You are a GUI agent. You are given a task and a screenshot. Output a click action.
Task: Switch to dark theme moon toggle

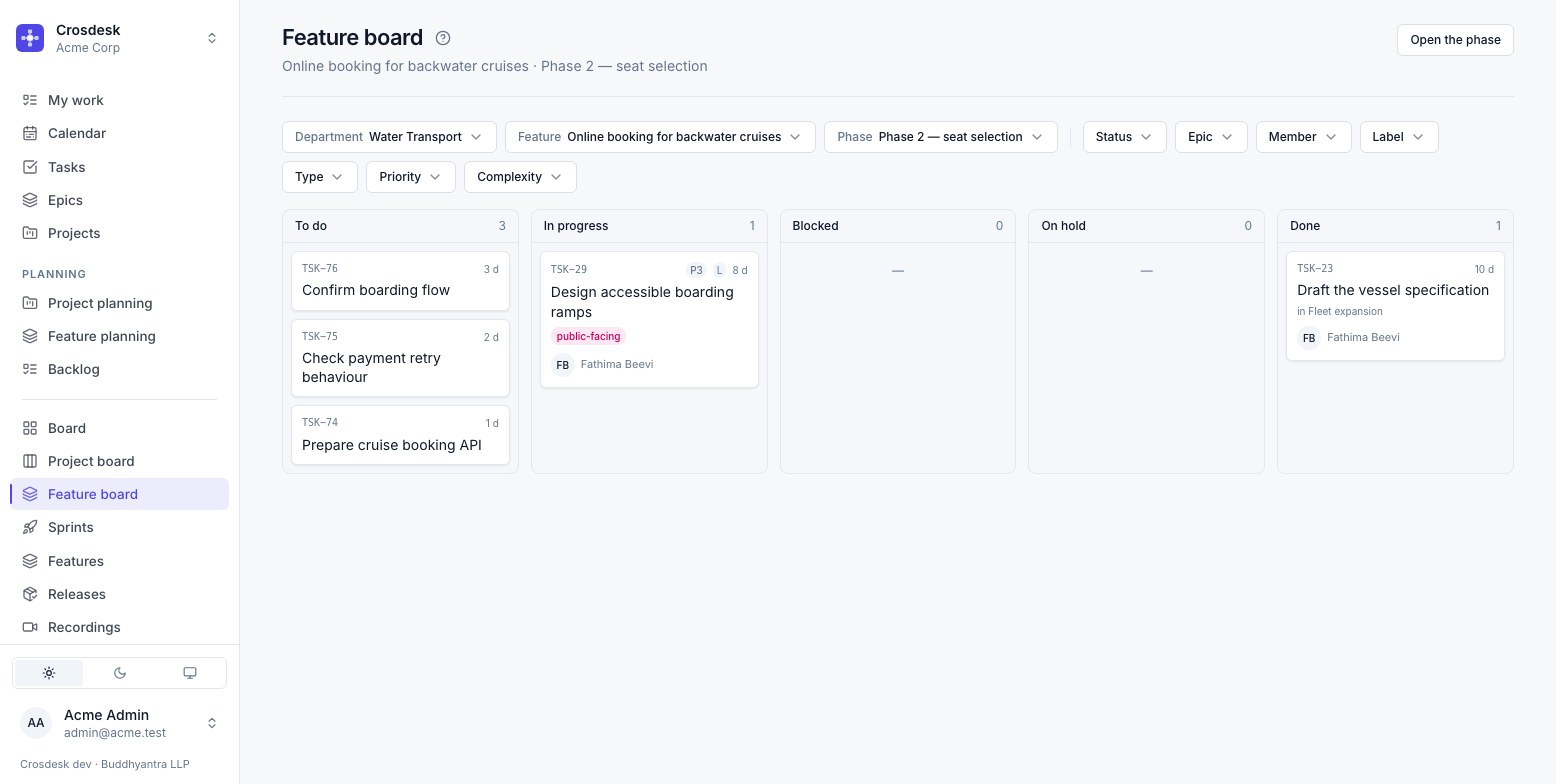tap(120, 673)
